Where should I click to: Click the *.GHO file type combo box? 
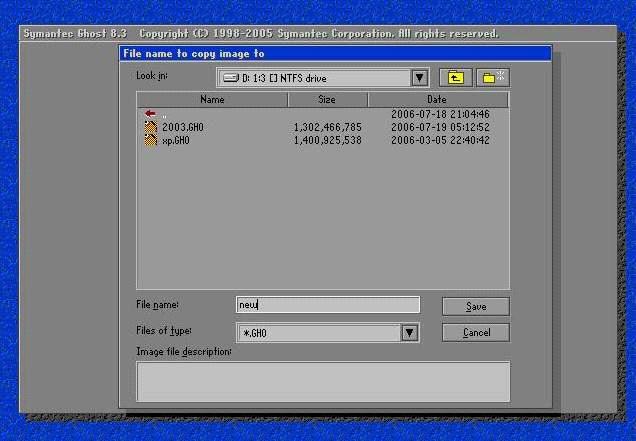click(318, 333)
